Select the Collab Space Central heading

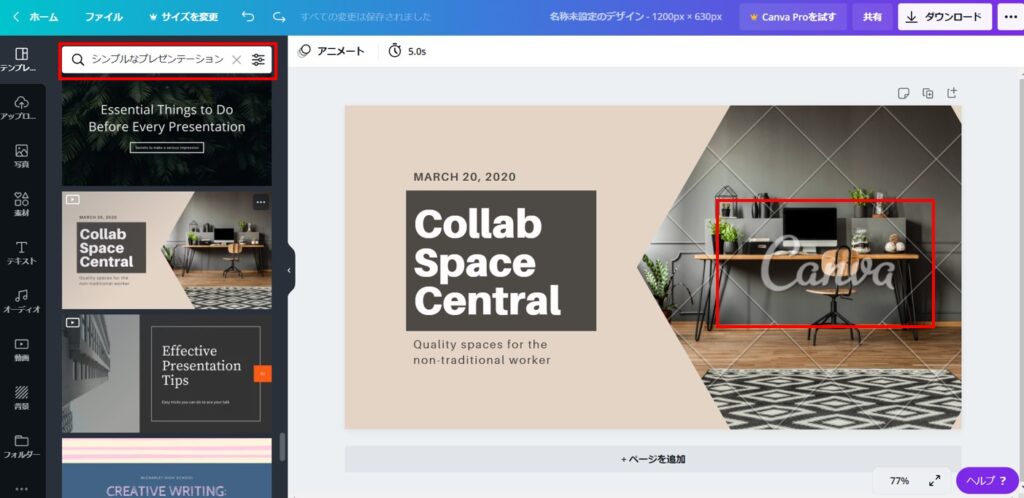pyautogui.click(x=487, y=262)
